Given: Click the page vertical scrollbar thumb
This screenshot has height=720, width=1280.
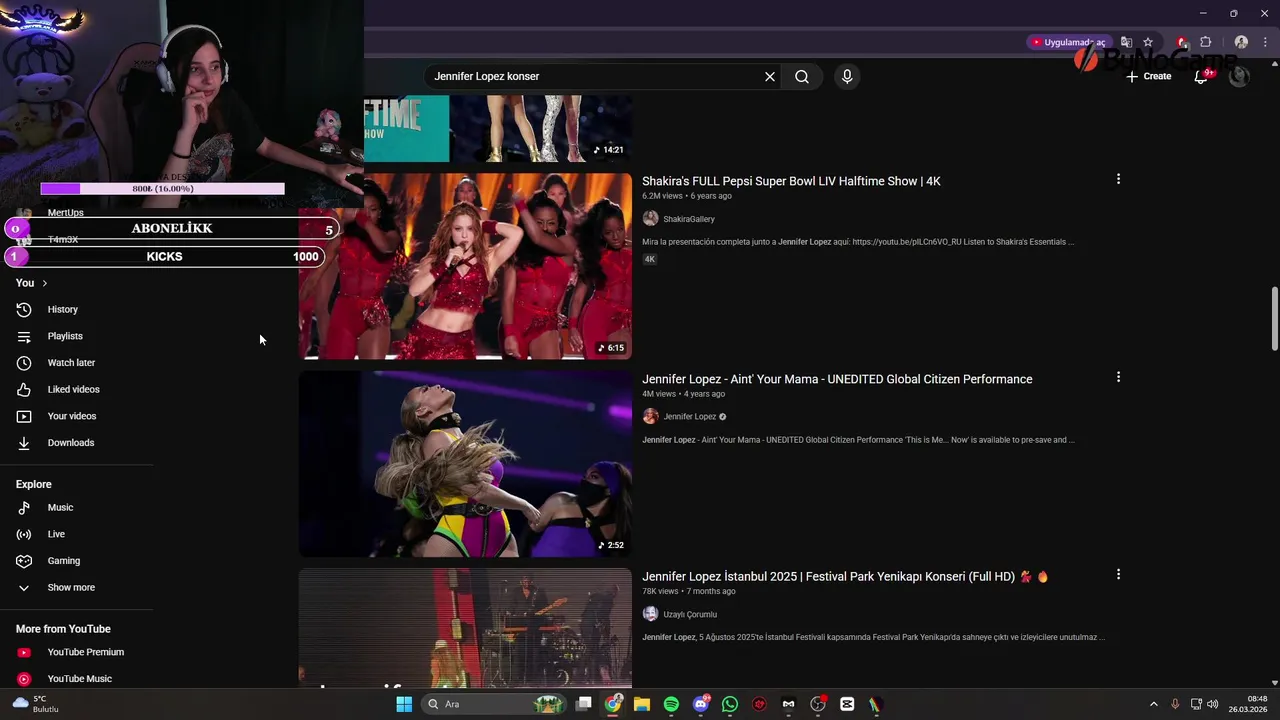Looking at the screenshot, I should pos(1274,319).
